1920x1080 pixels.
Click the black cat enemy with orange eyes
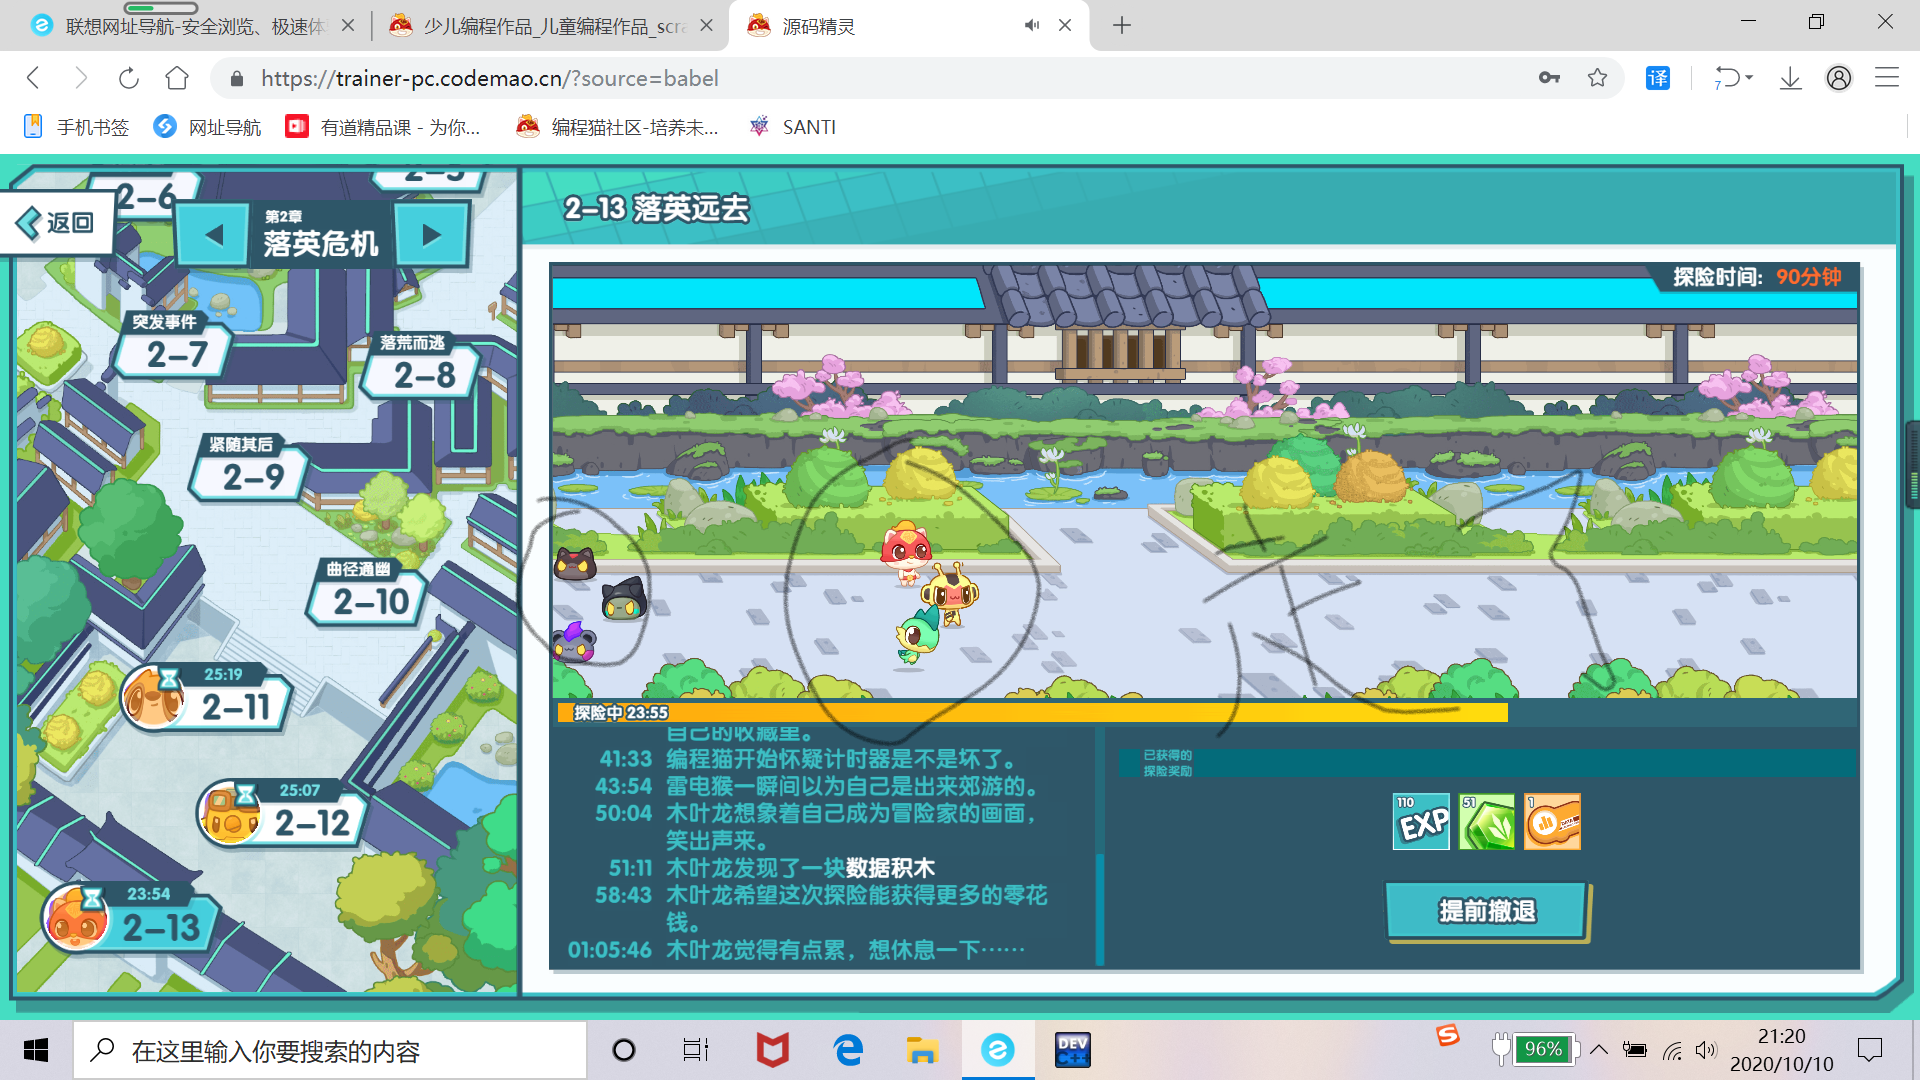pos(575,564)
